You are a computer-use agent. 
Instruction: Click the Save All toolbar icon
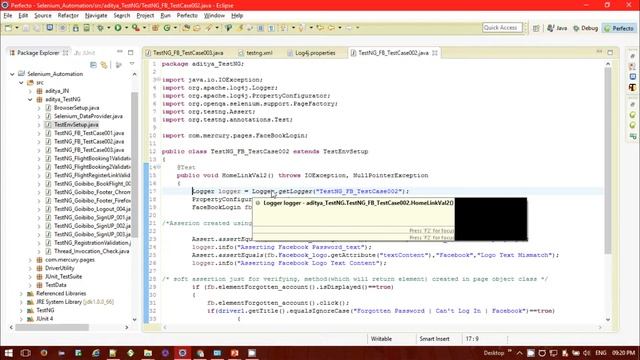coord(37,28)
